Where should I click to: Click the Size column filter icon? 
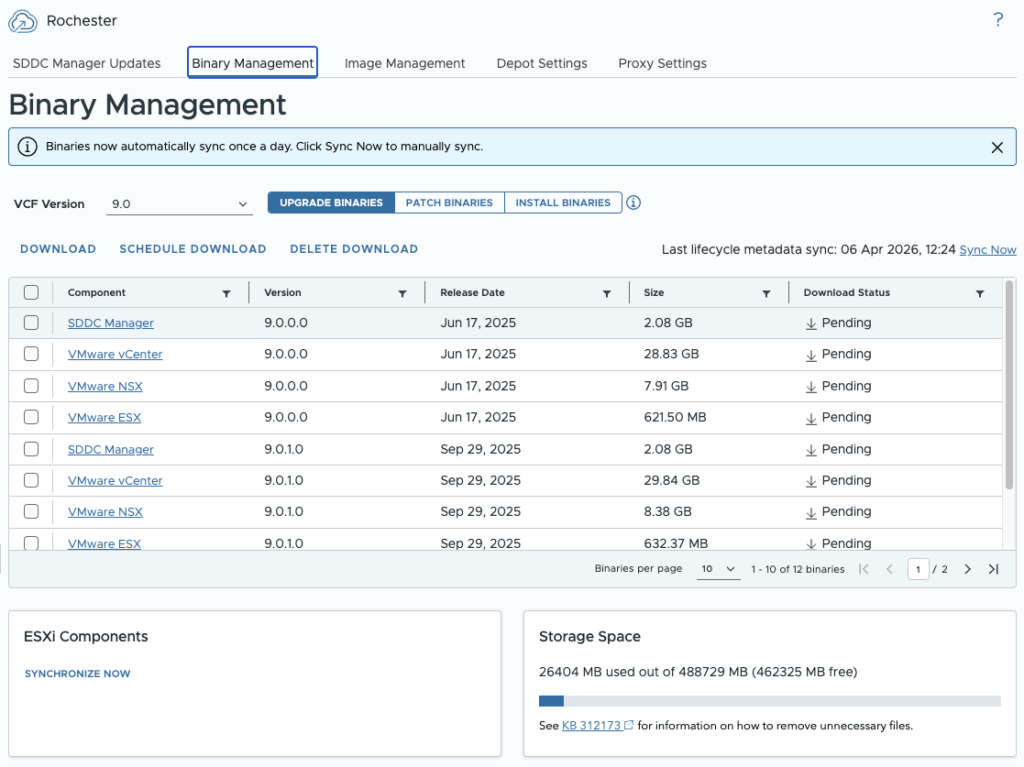766,294
